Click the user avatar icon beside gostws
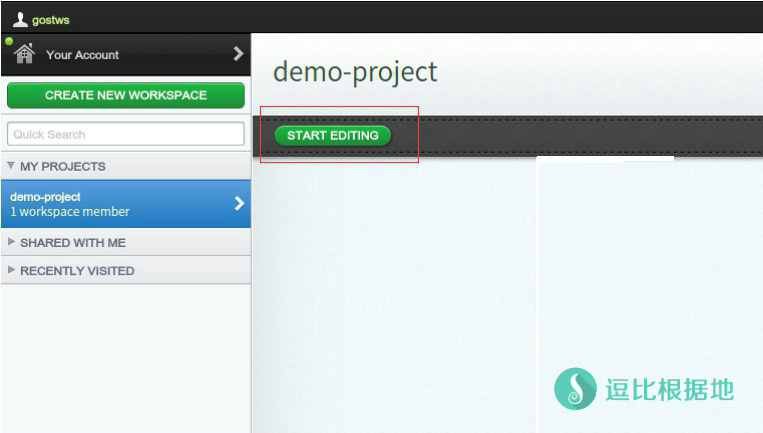 coord(20,19)
